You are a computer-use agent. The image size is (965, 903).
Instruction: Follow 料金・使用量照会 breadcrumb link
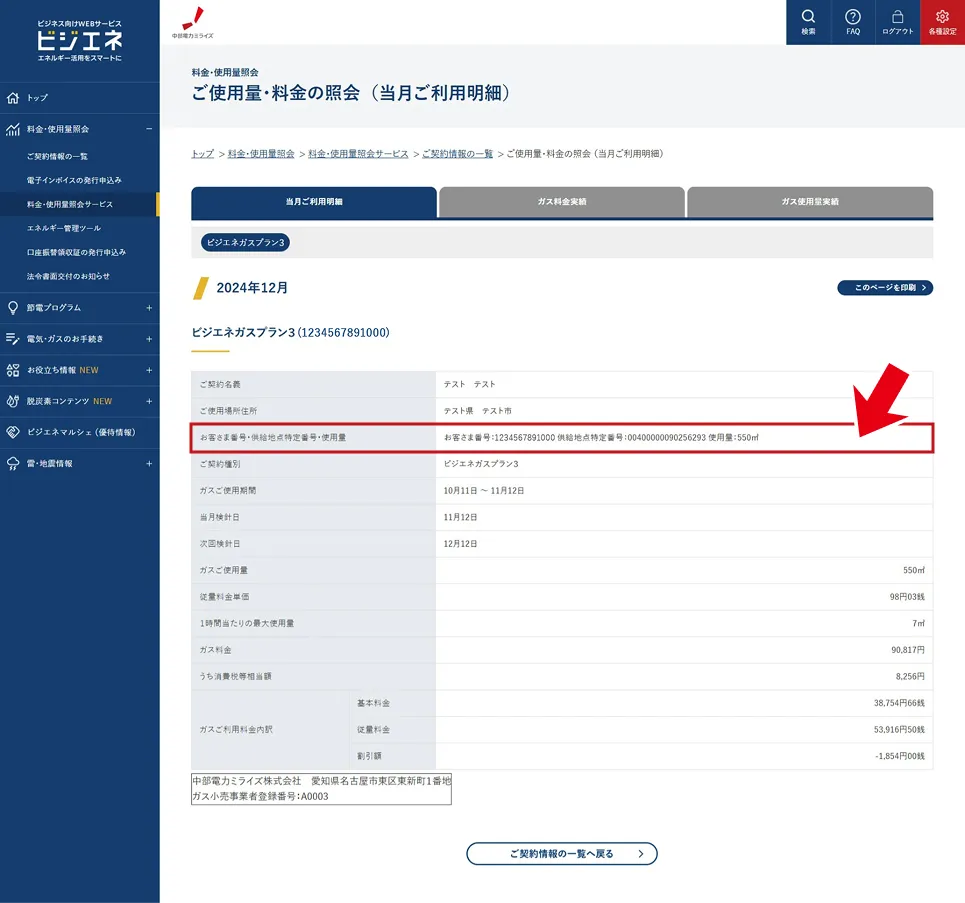click(261, 154)
